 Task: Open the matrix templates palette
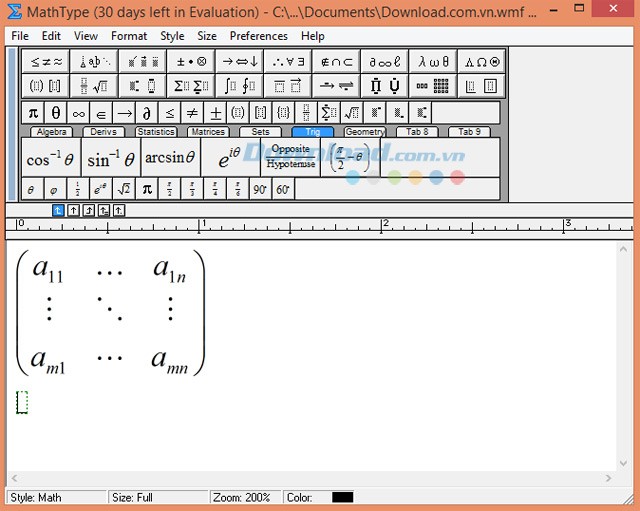point(433,86)
